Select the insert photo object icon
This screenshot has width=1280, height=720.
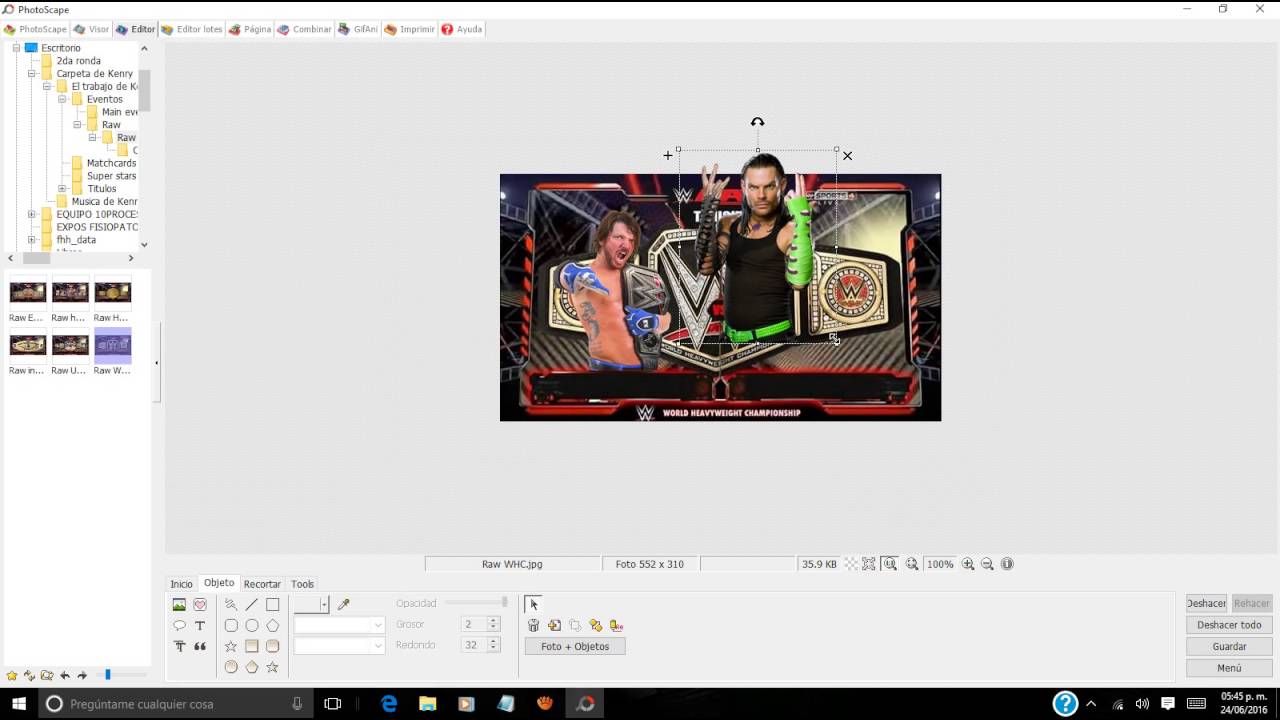point(179,605)
